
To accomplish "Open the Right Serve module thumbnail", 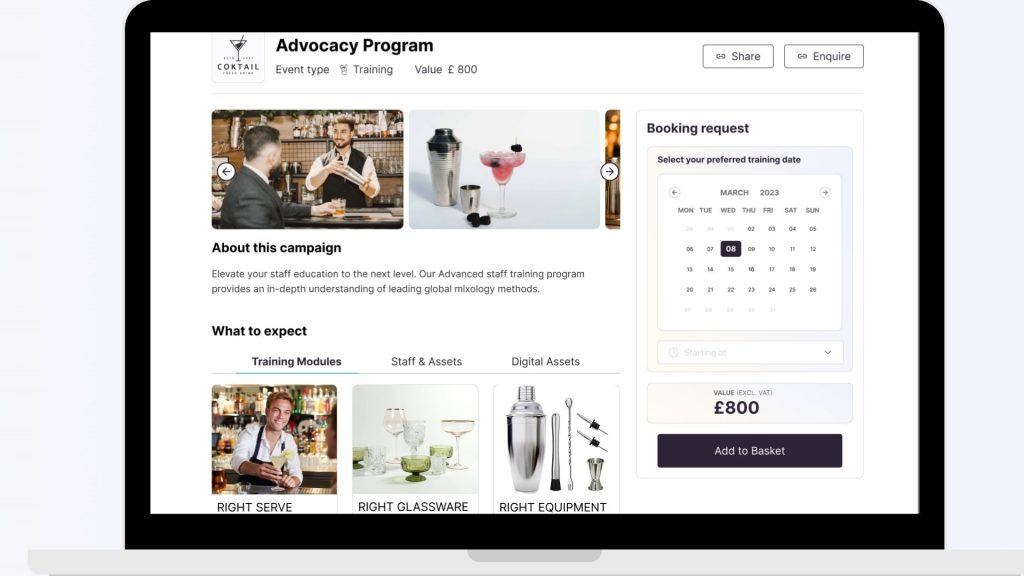I will 274,439.
